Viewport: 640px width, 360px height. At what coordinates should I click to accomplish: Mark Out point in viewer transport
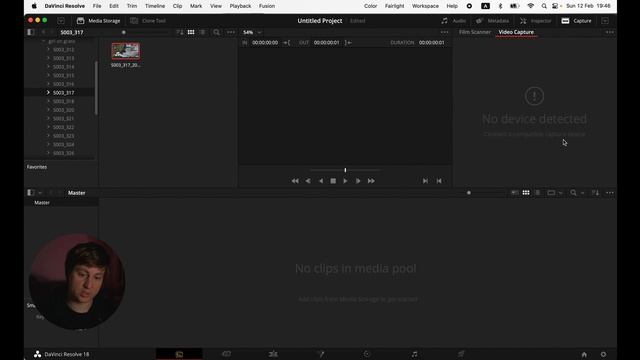439,181
